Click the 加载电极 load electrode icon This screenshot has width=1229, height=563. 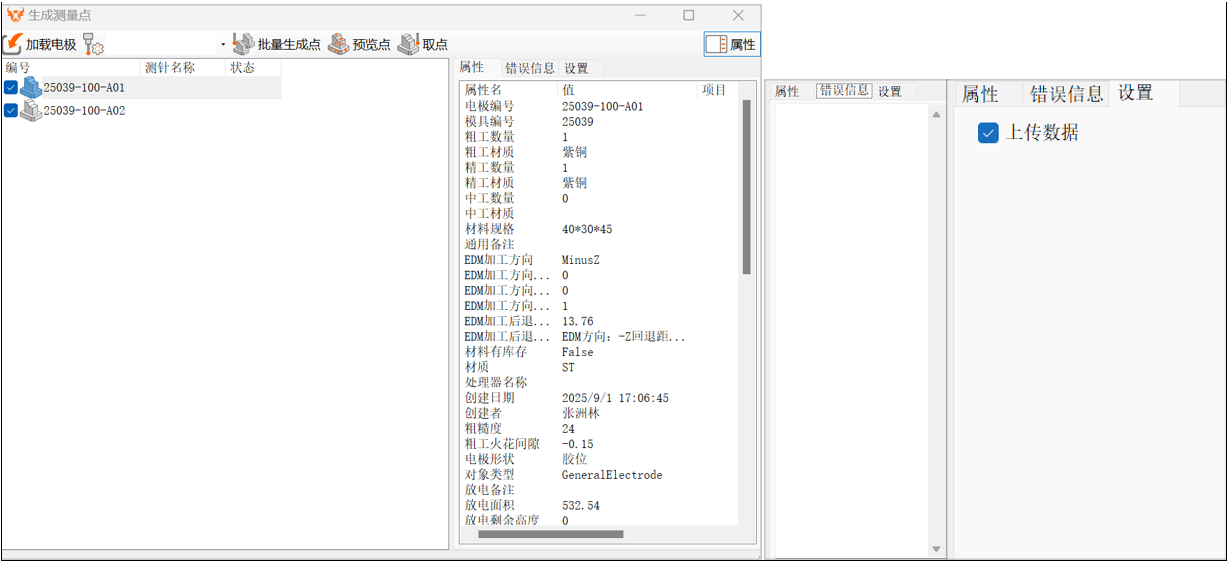tap(13, 44)
